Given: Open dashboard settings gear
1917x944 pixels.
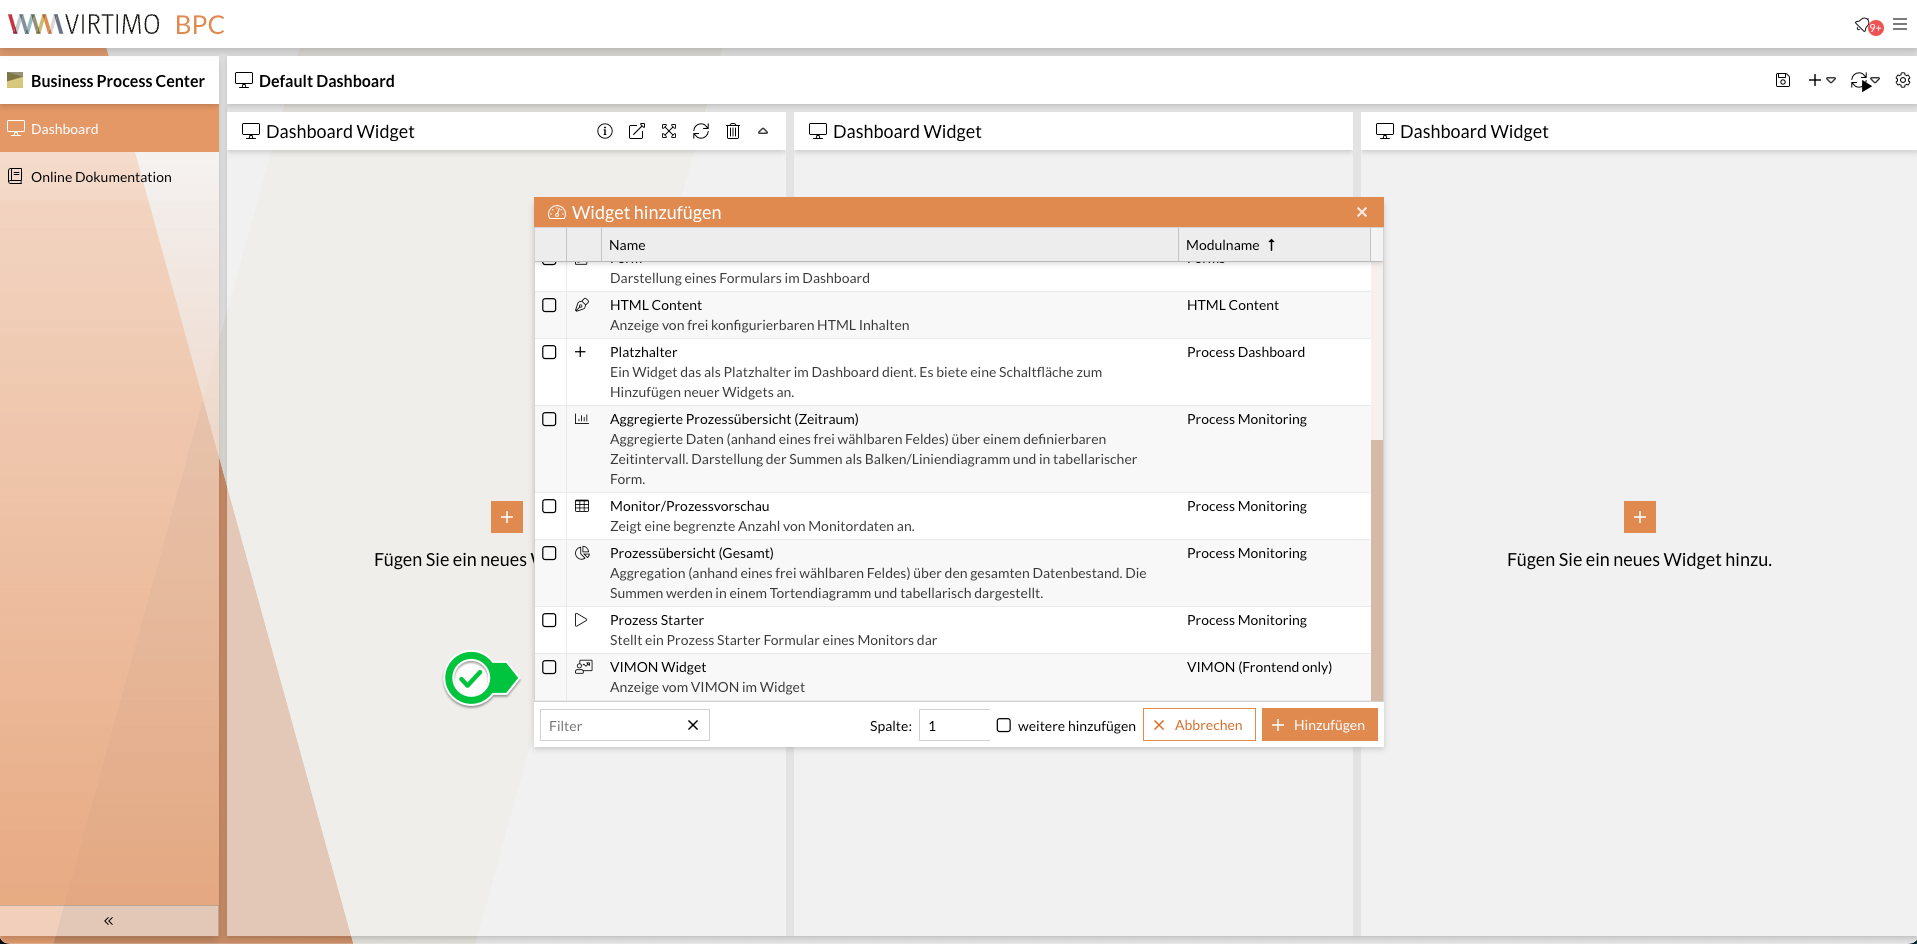Looking at the screenshot, I should point(1903,80).
